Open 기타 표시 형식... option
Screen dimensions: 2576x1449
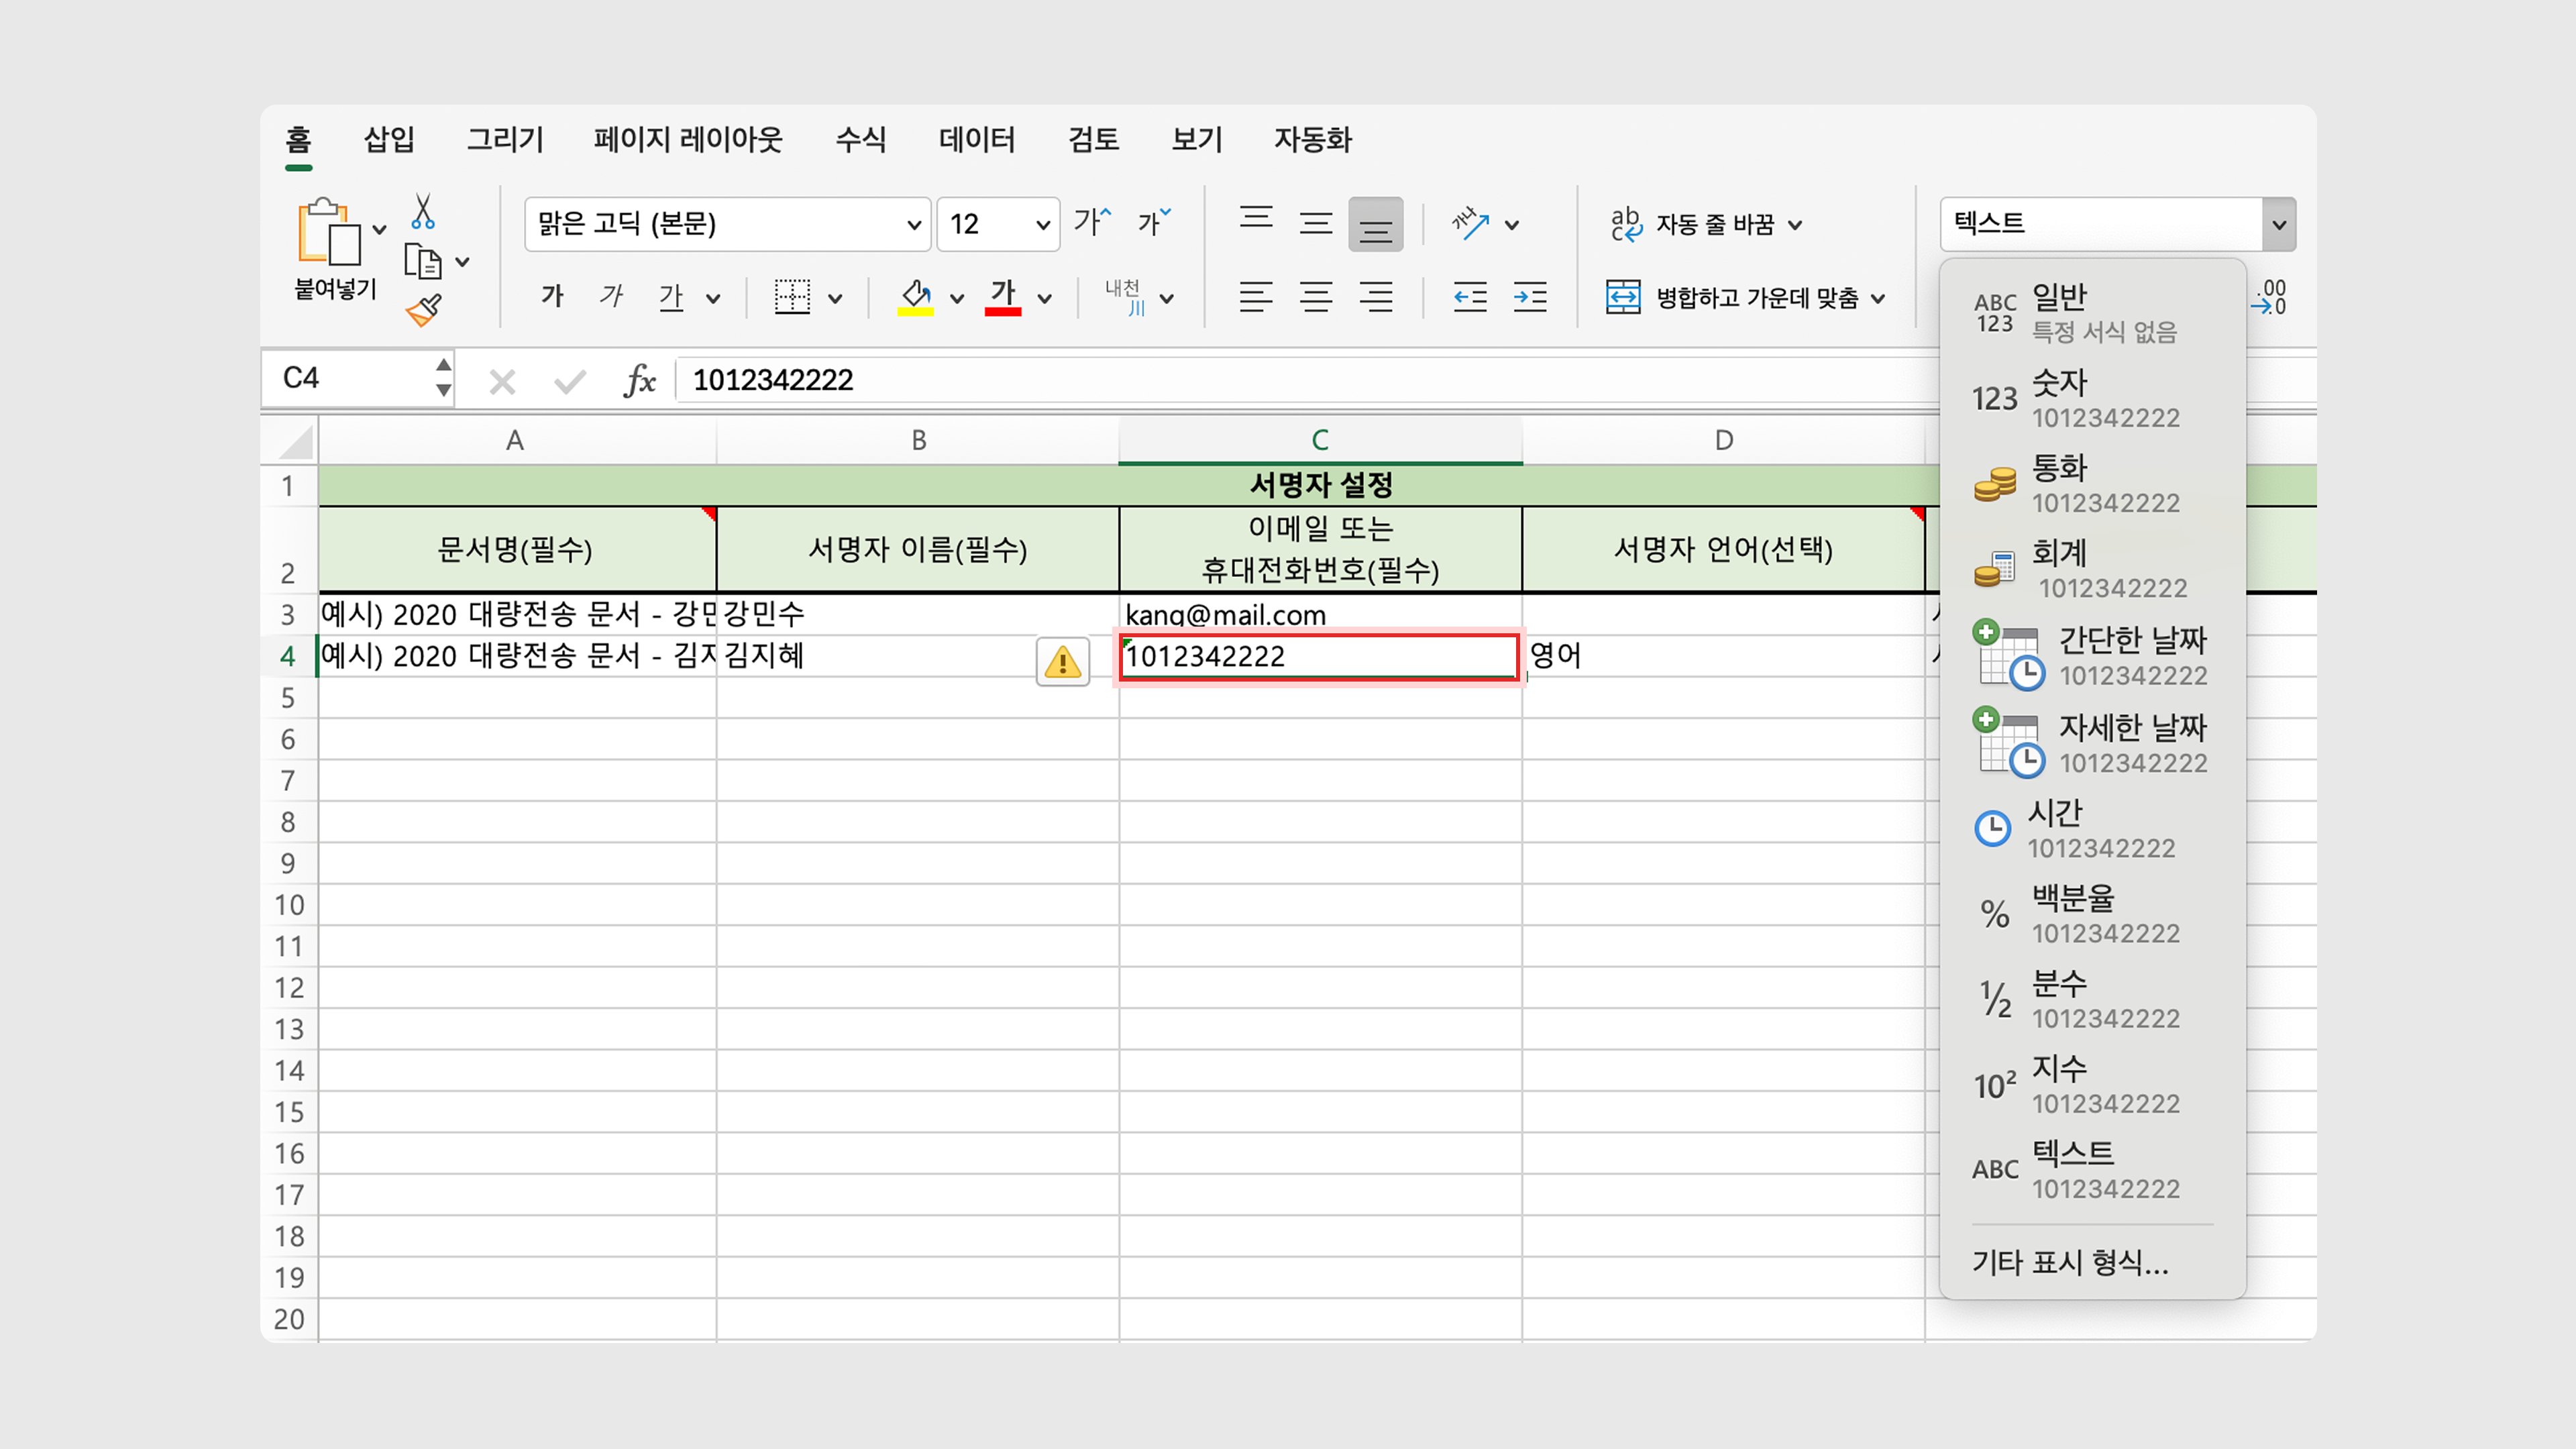click(x=2070, y=1262)
